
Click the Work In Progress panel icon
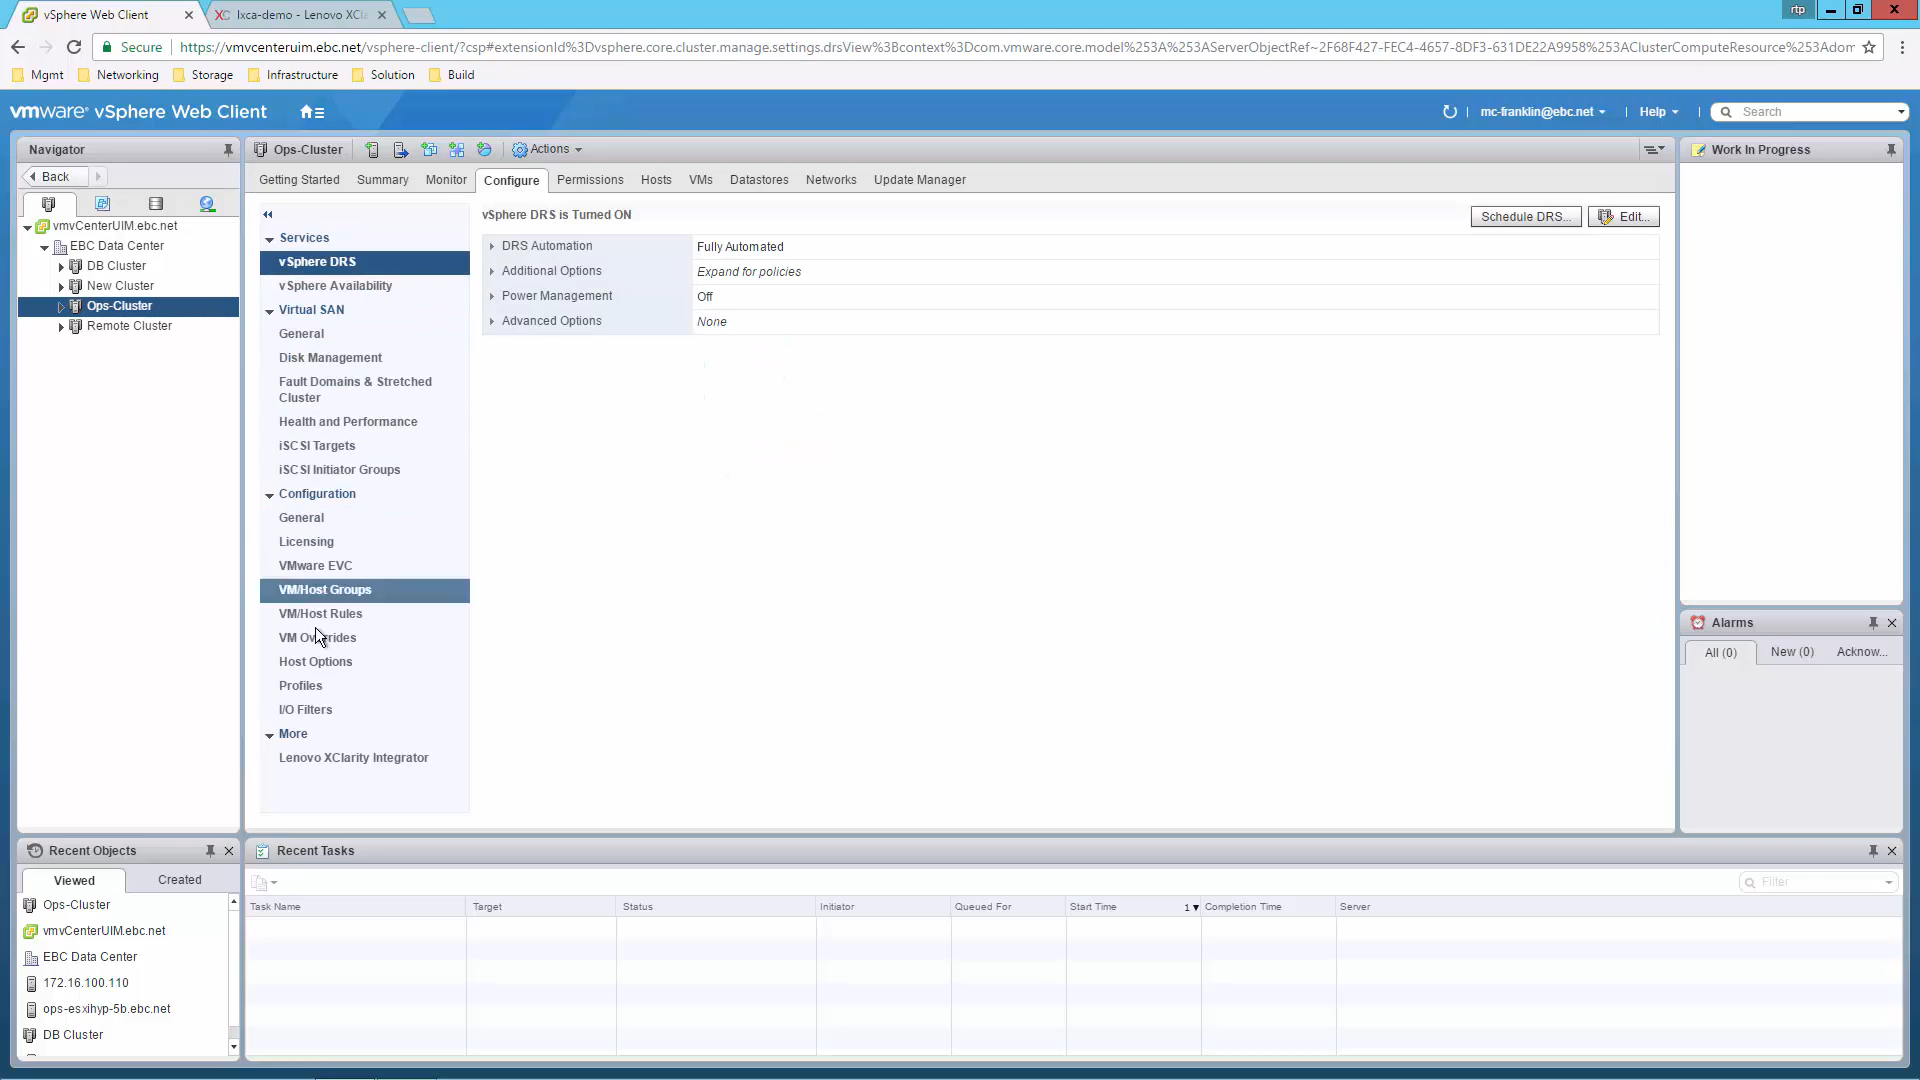pyautogui.click(x=1698, y=148)
